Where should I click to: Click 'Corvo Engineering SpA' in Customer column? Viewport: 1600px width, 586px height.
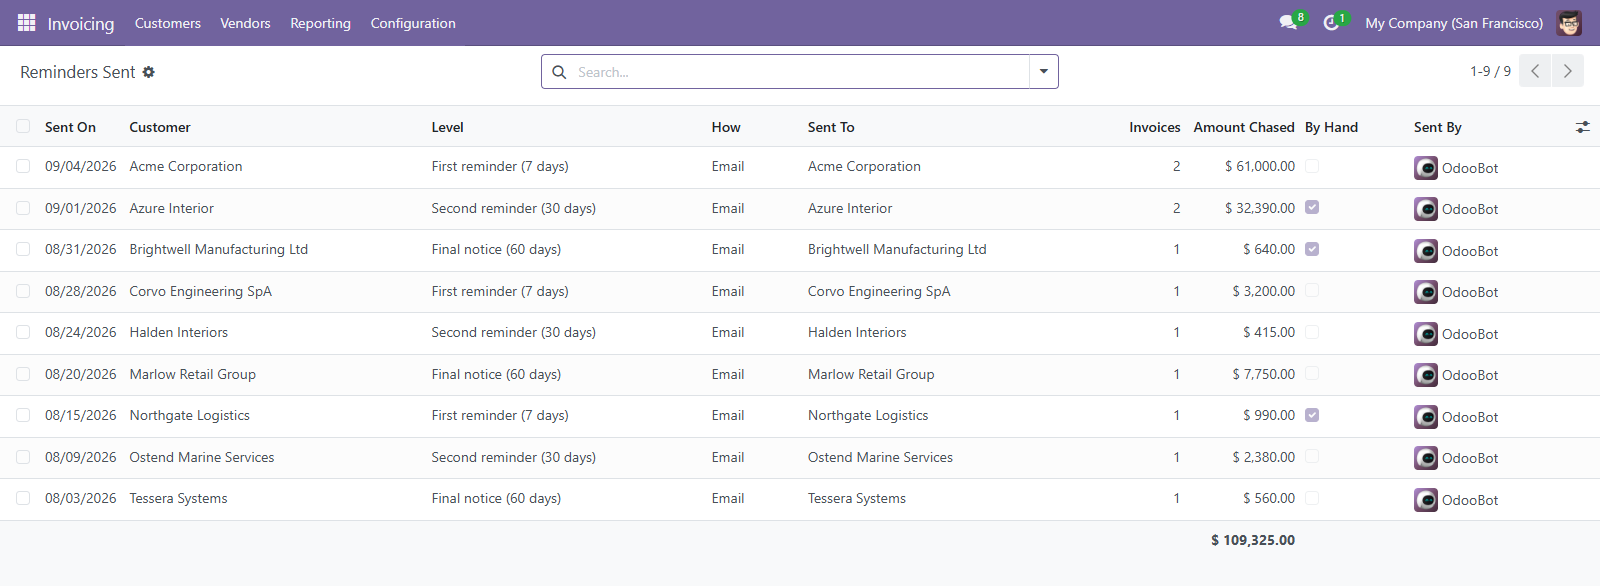[x=200, y=291]
